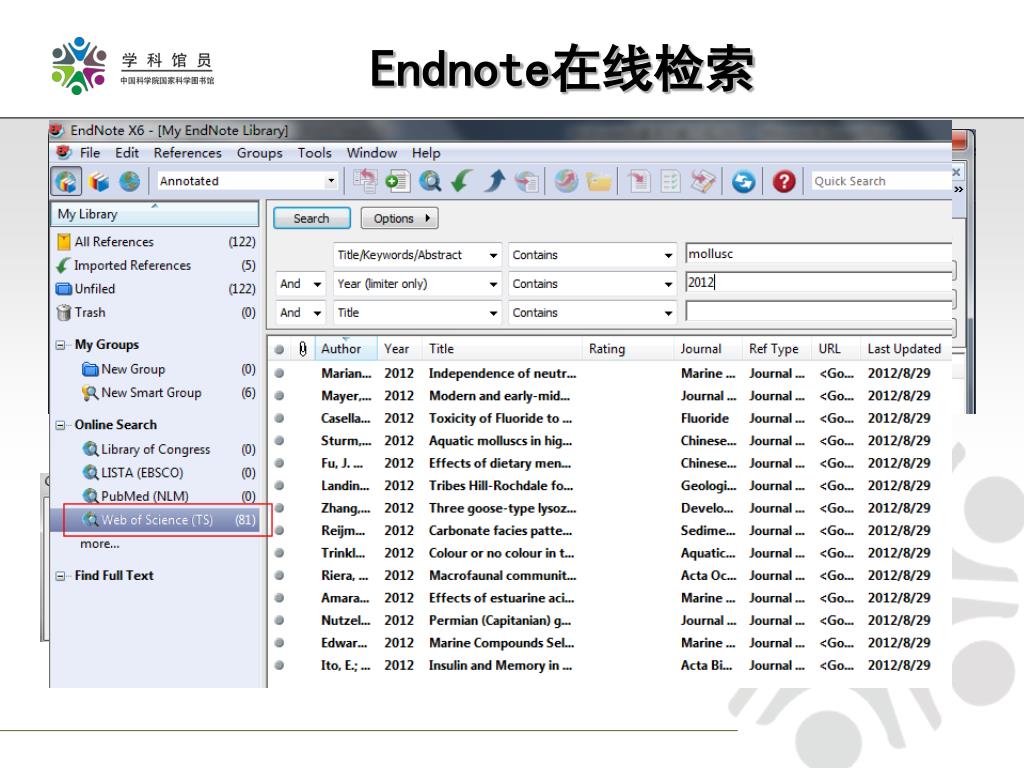Click the New Reference icon
Image resolution: width=1024 pixels, height=768 pixels.
click(x=397, y=181)
